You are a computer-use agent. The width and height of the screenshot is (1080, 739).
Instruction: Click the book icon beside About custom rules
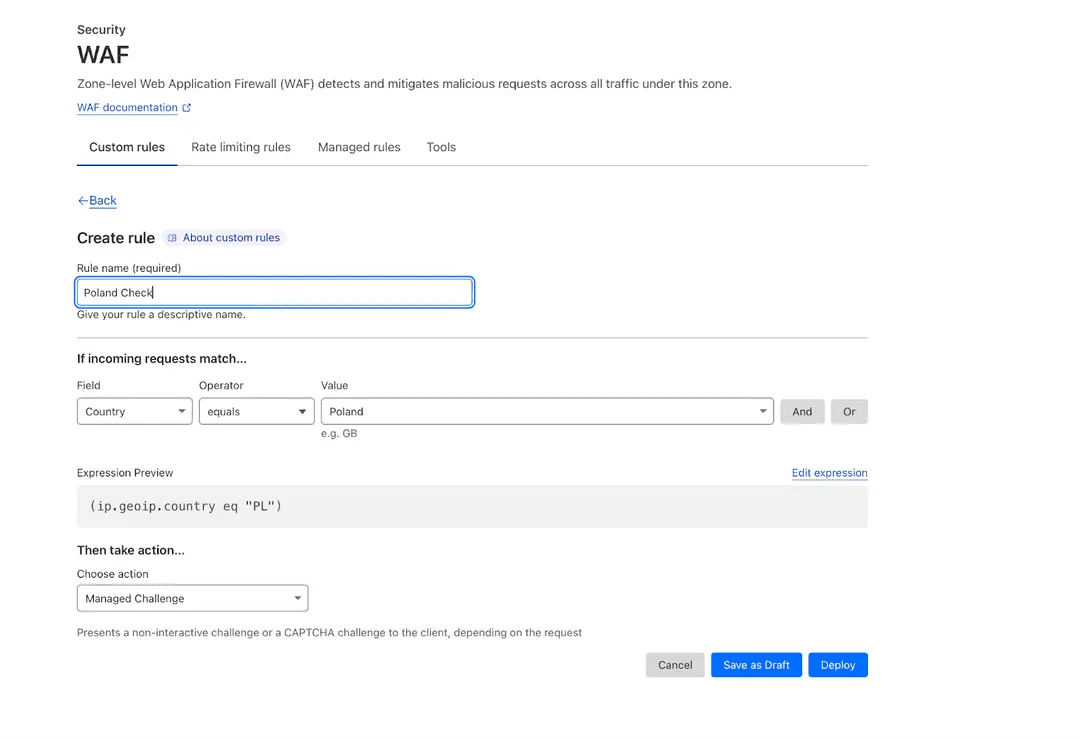click(172, 238)
